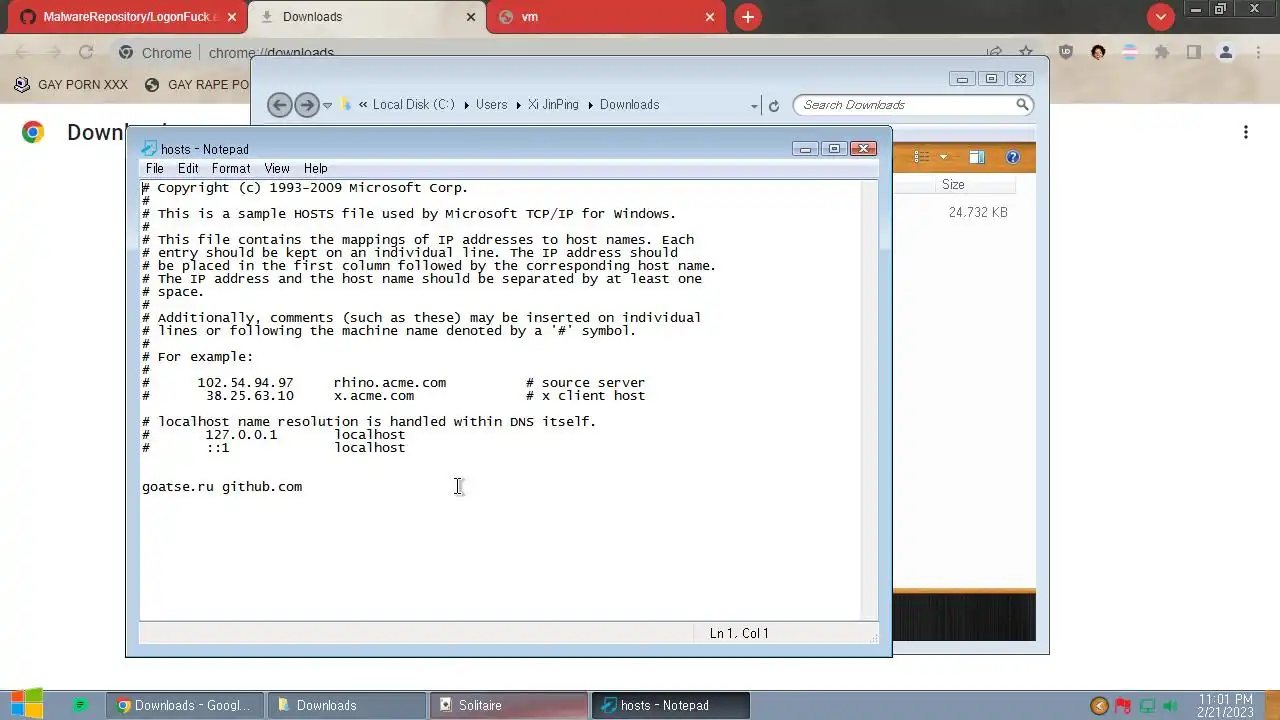Image resolution: width=1280 pixels, height=720 pixels.
Task: Click the Search Downloads field
Action: click(x=905, y=104)
